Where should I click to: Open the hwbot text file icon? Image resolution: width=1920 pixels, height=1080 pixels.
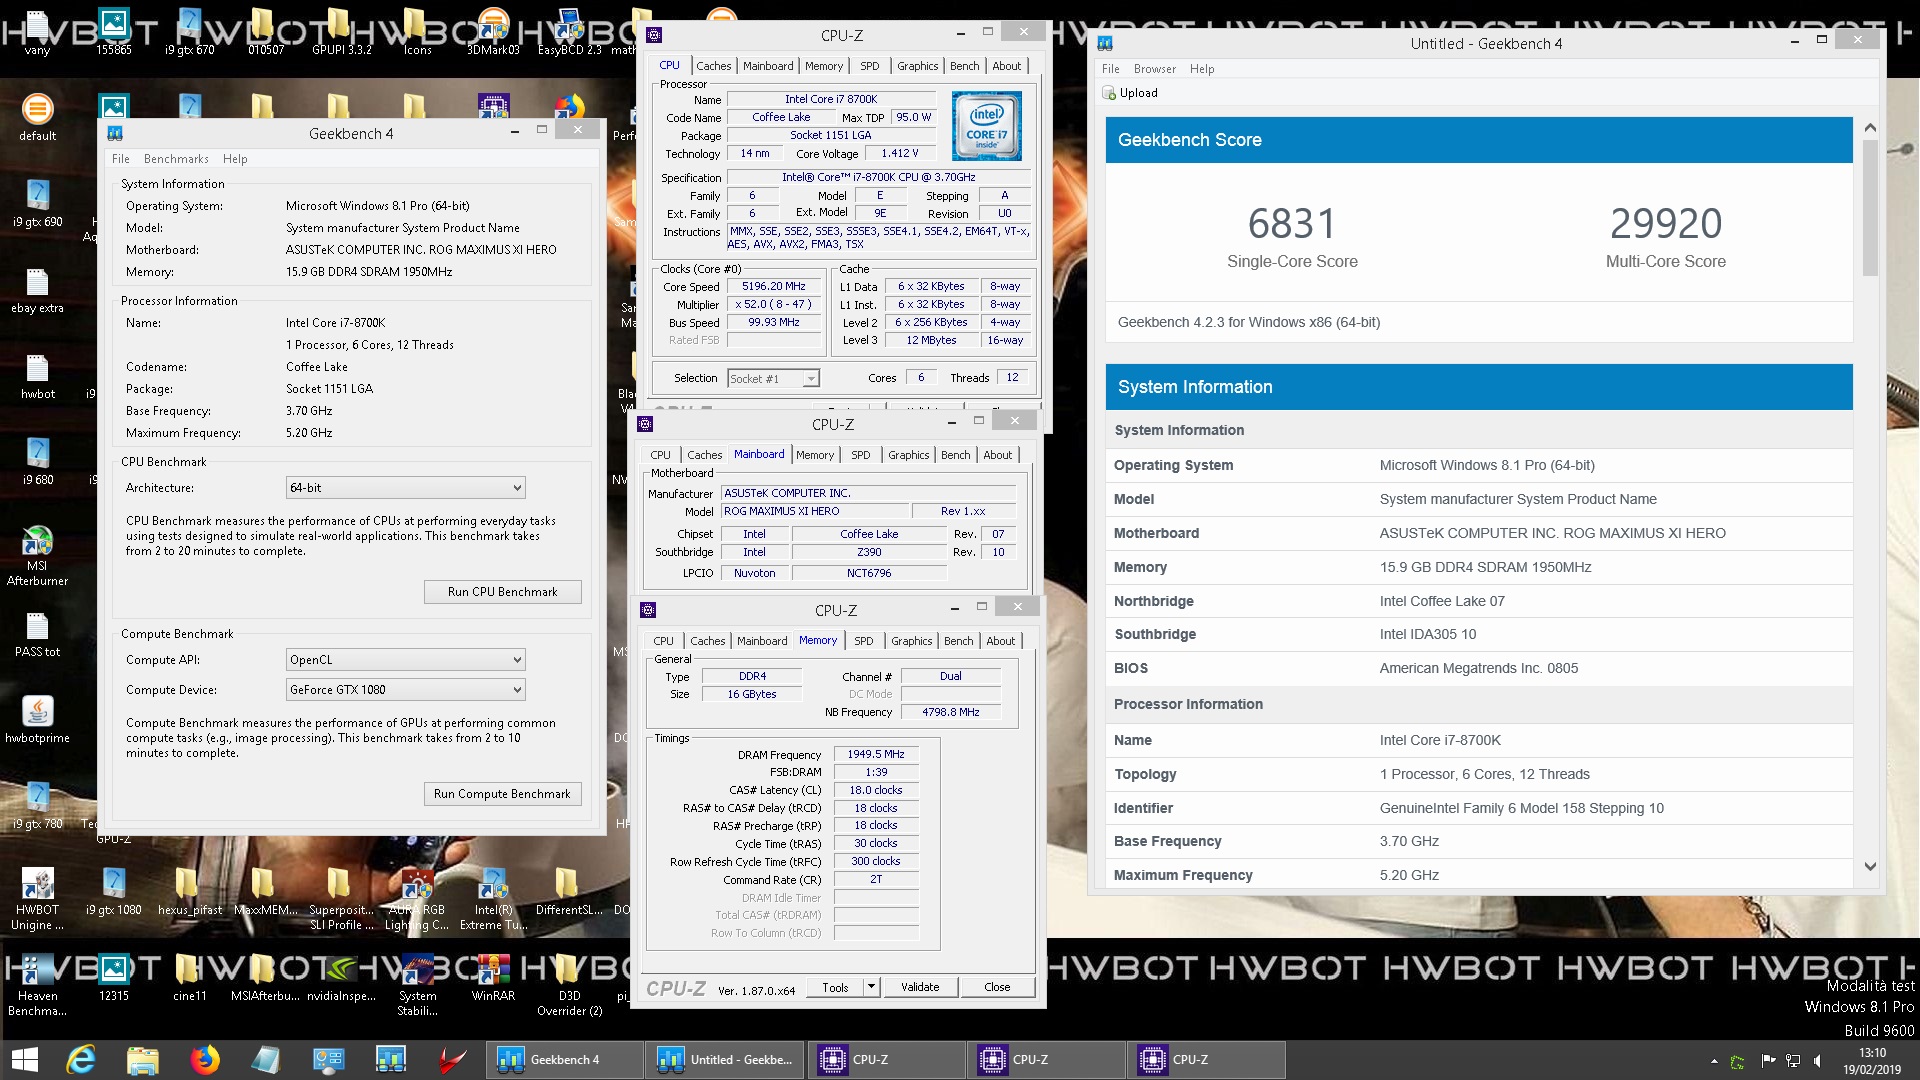tap(37, 375)
